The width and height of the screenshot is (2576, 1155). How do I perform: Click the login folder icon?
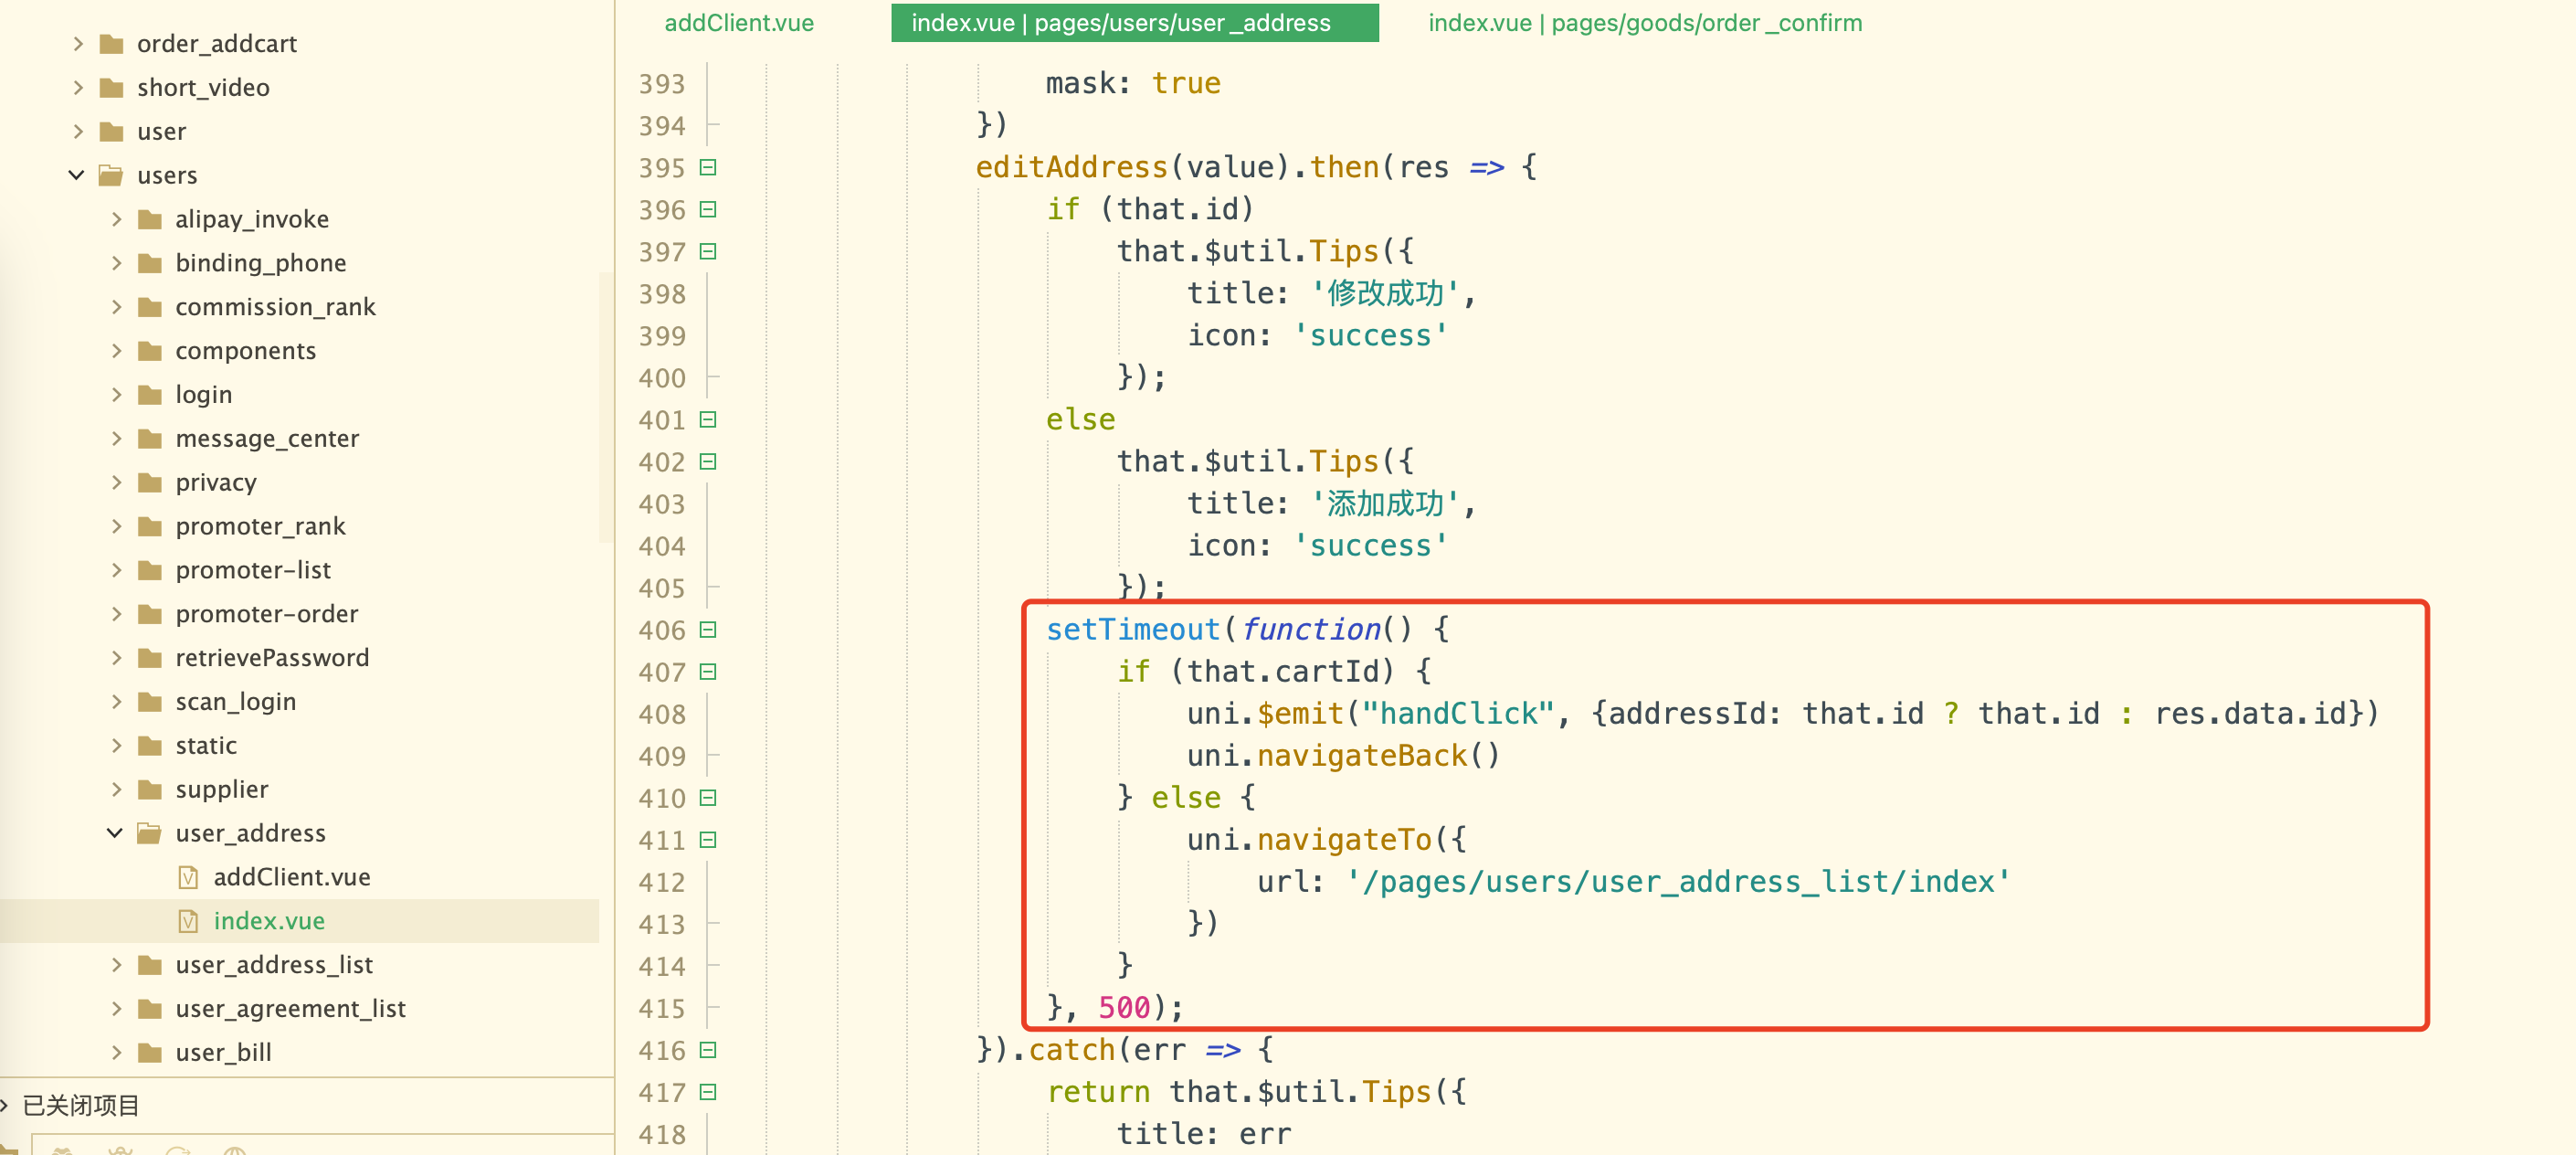150,395
